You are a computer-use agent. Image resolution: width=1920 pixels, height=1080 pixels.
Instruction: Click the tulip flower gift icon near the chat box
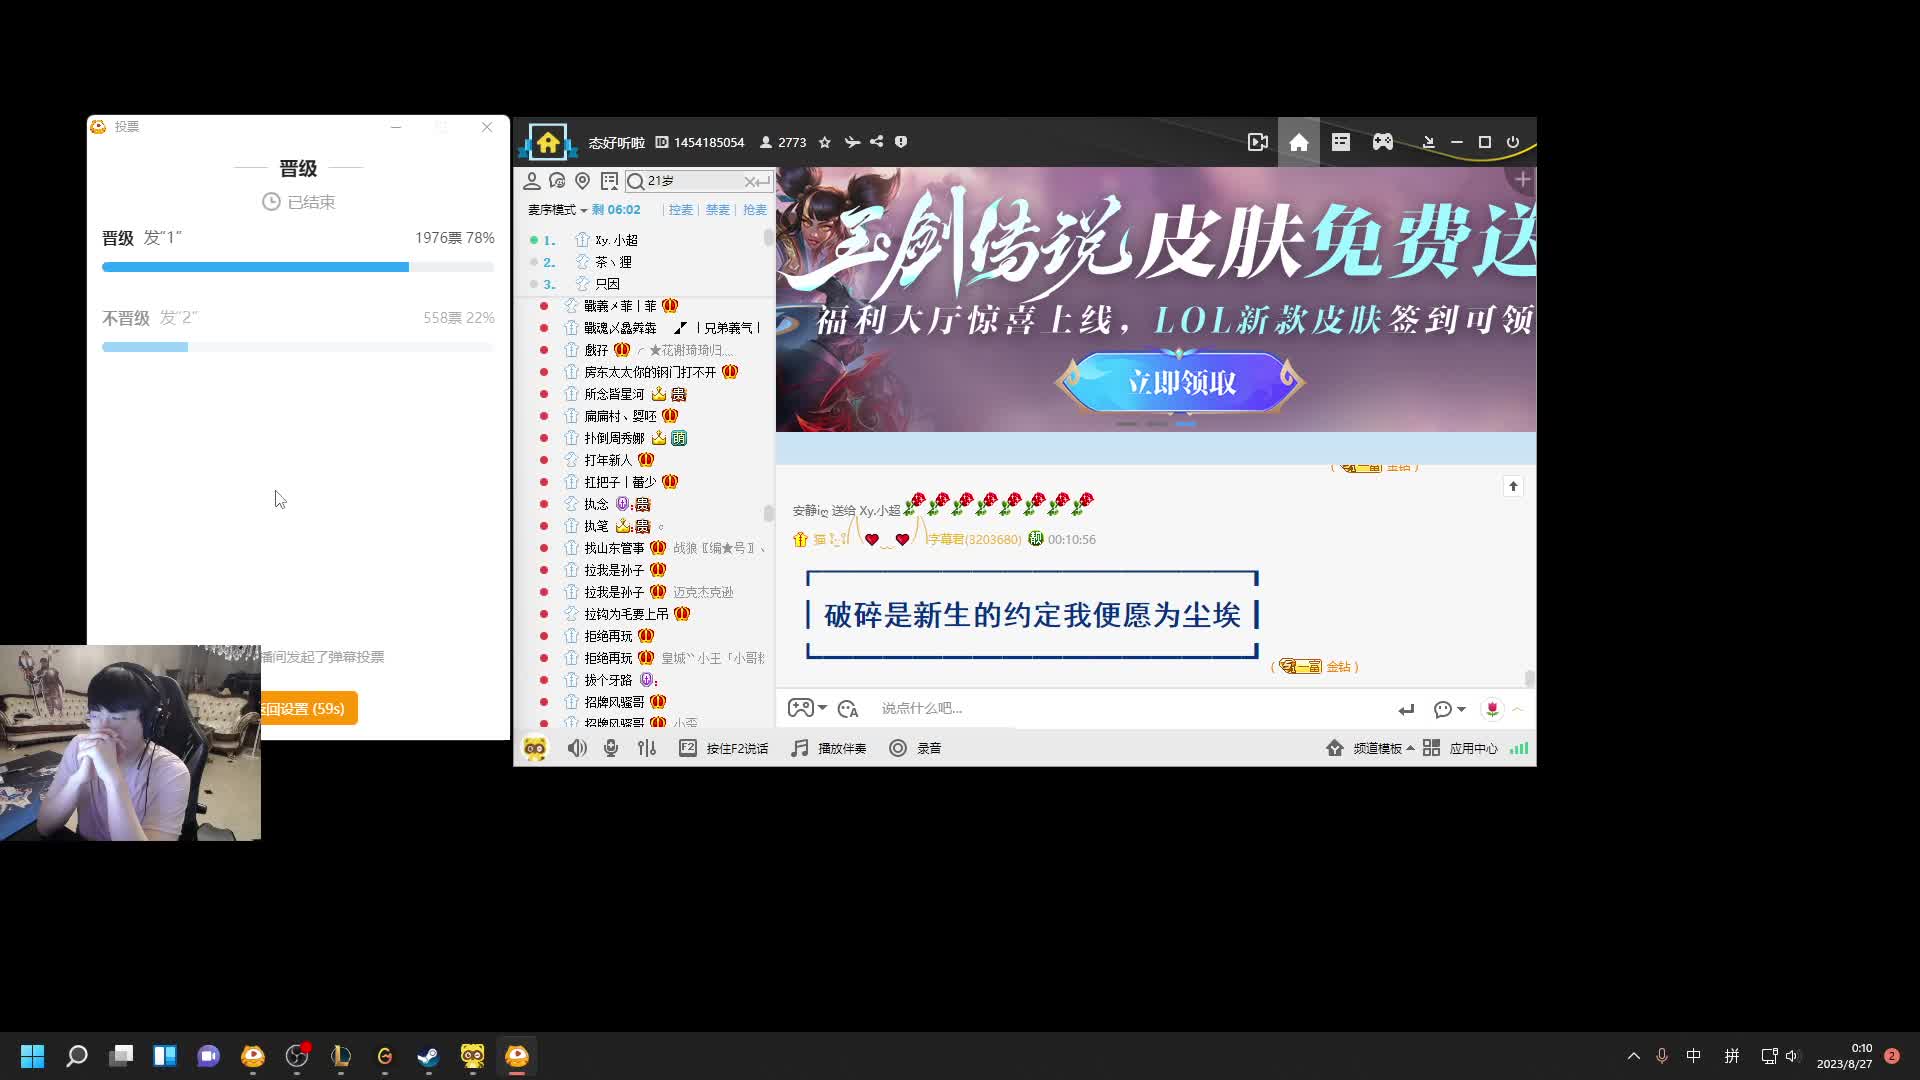1492,709
